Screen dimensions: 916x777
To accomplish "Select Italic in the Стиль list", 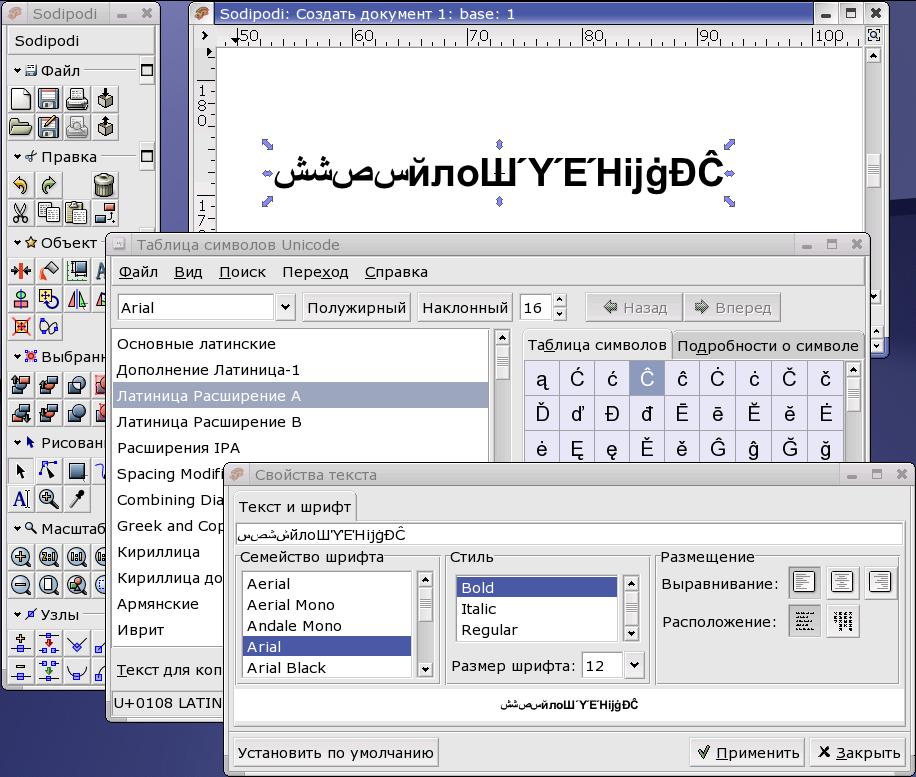I will pos(536,609).
